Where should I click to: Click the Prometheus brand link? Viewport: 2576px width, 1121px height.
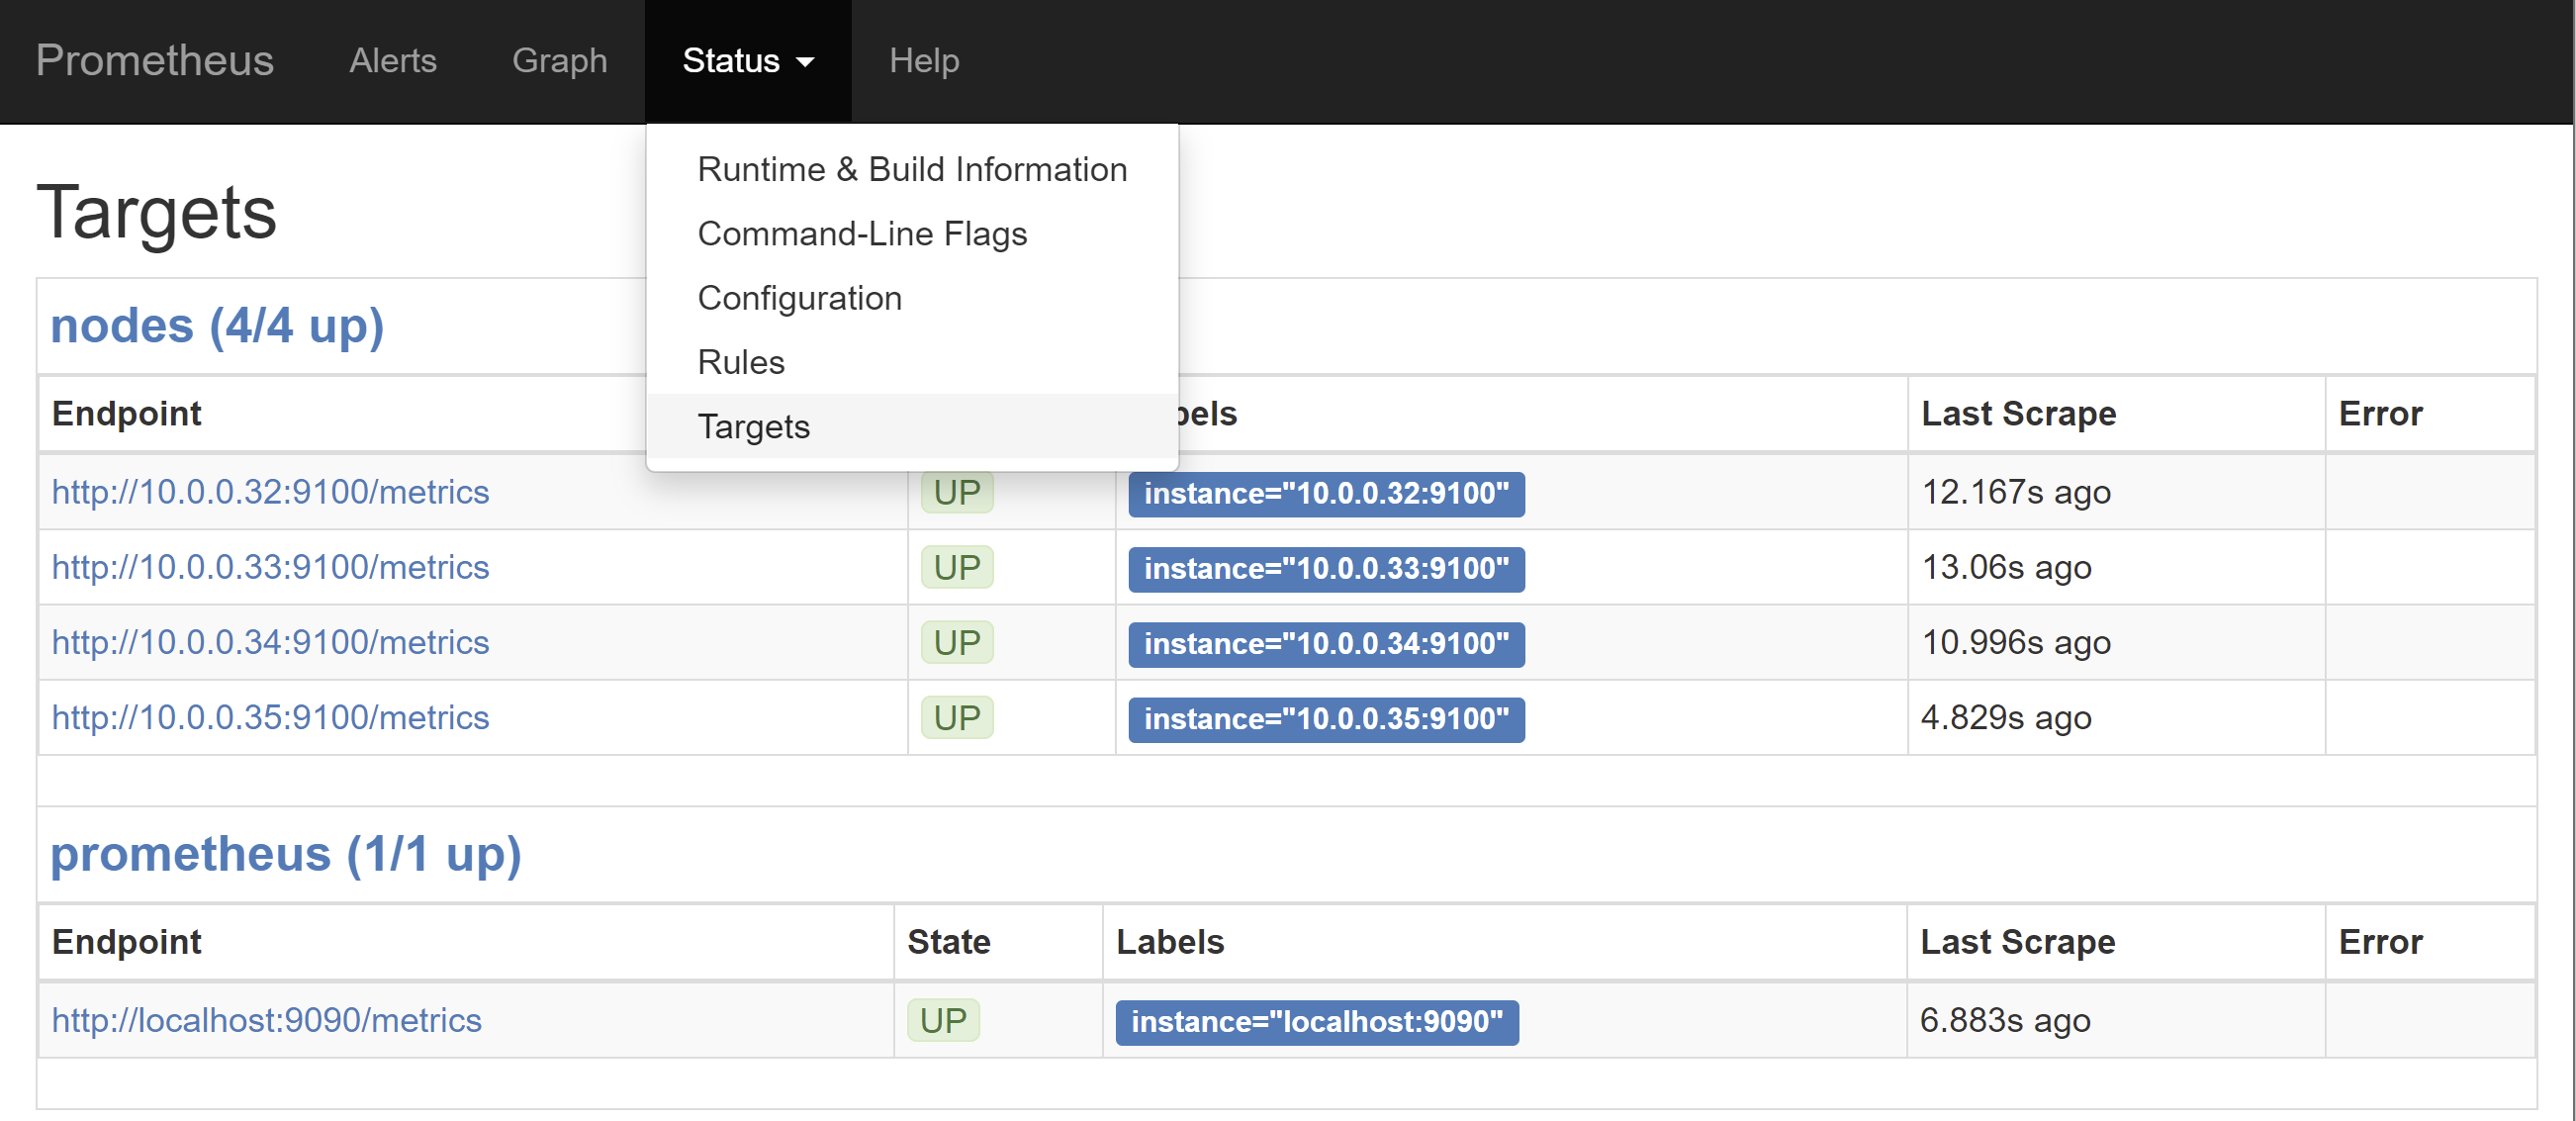[x=154, y=61]
